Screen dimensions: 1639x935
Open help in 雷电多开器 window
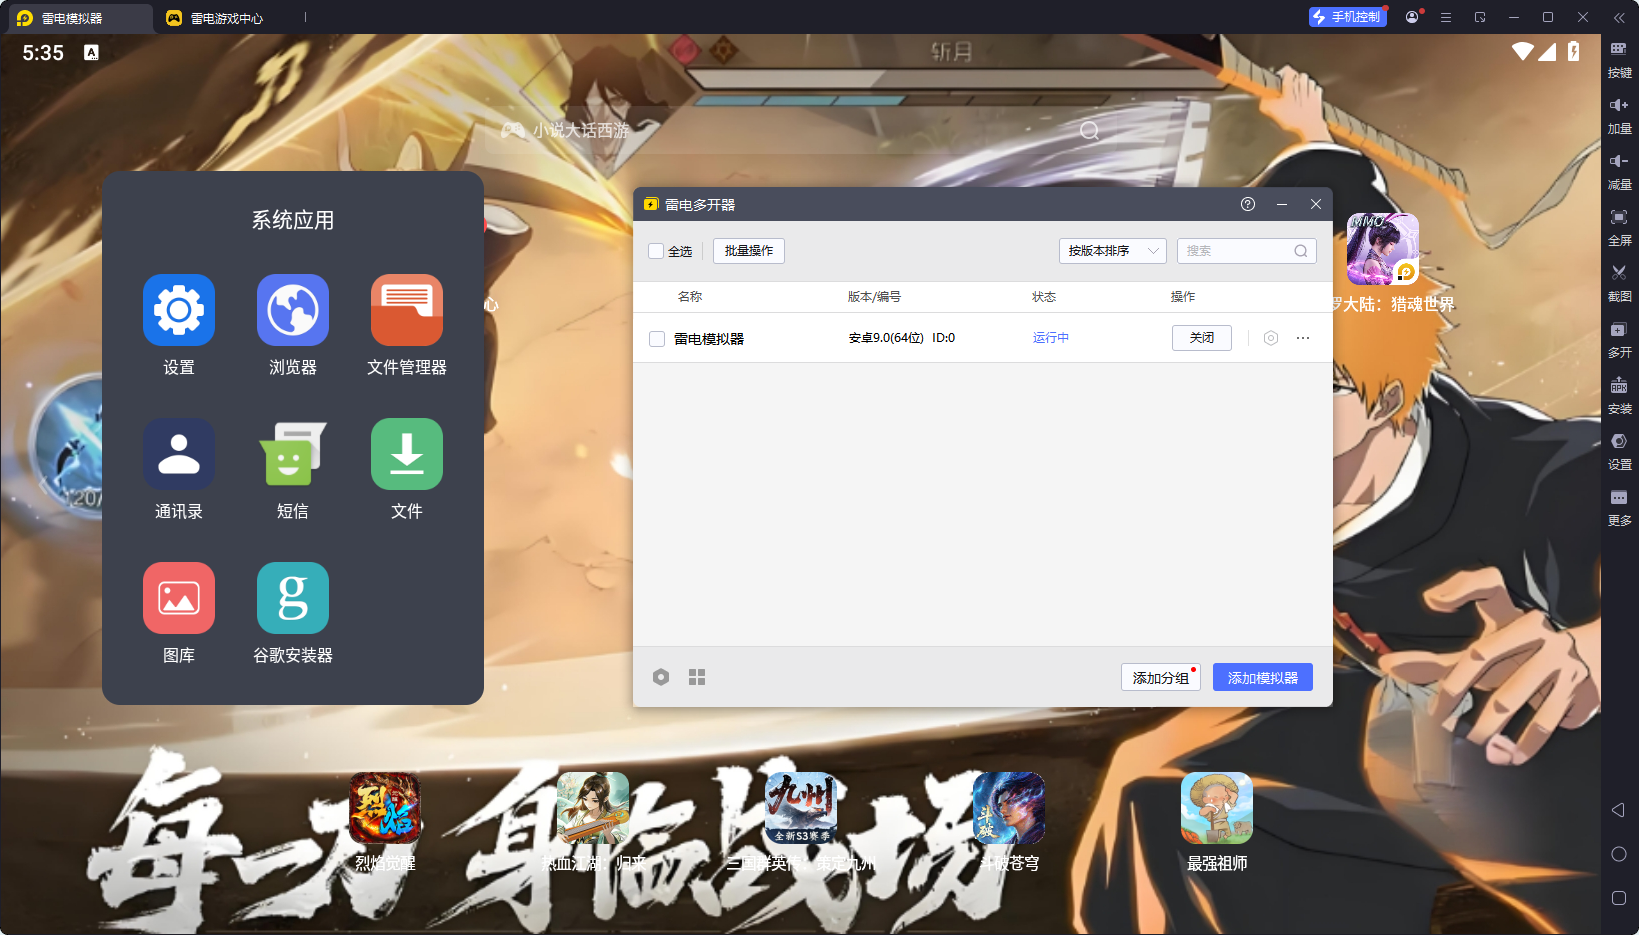click(1248, 204)
